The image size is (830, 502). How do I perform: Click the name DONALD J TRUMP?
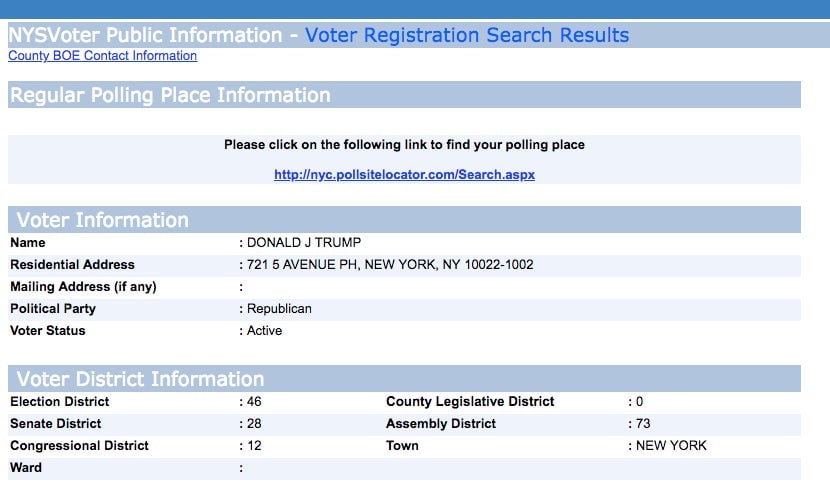[x=304, y=243]
